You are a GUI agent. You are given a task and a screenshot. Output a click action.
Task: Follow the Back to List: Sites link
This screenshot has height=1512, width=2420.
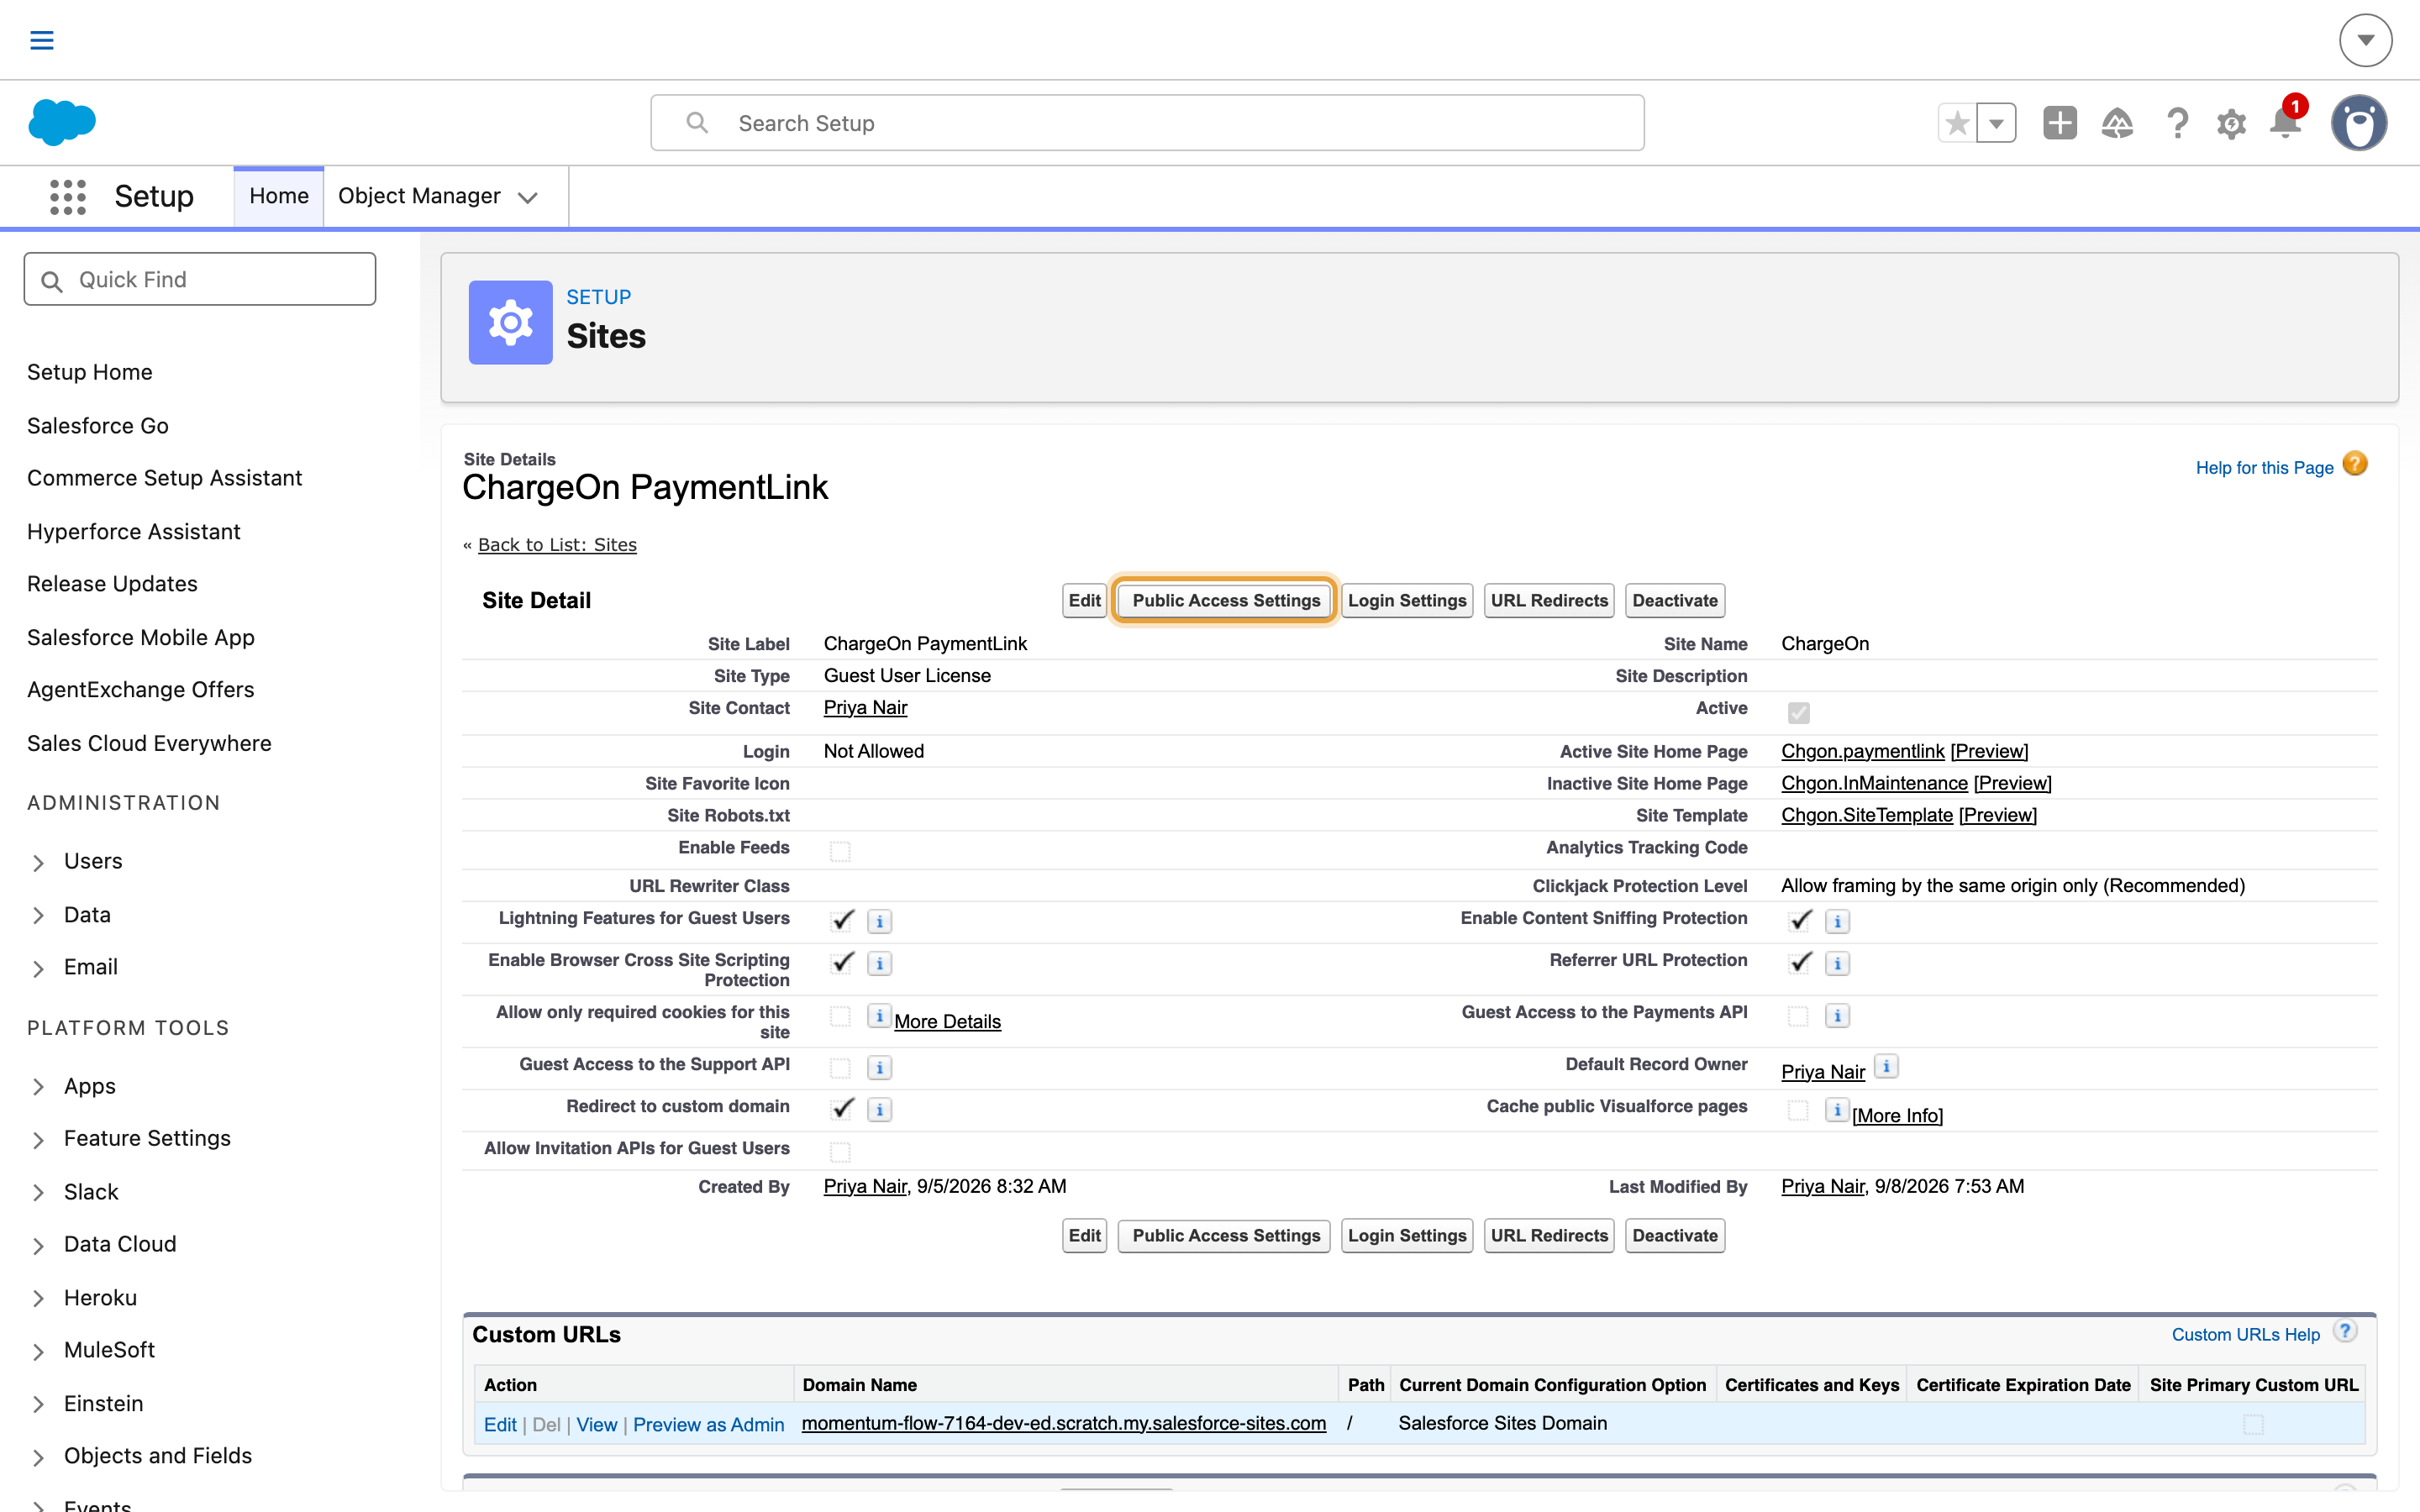pos(557,544)
